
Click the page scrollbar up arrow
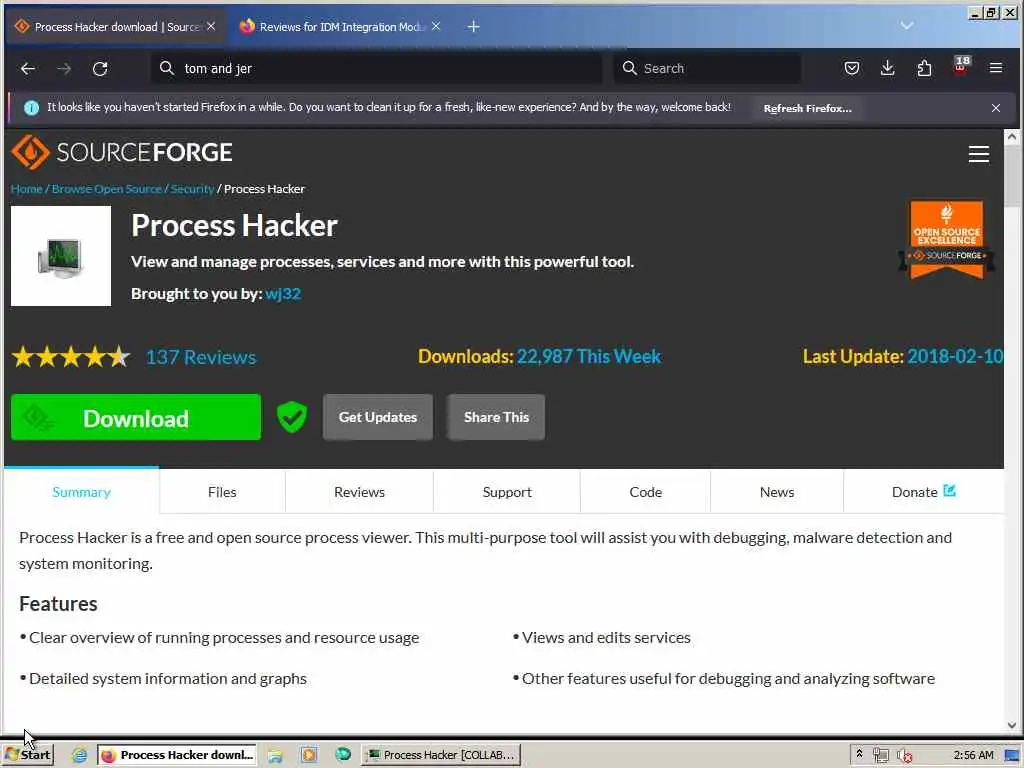[1012, 137]
